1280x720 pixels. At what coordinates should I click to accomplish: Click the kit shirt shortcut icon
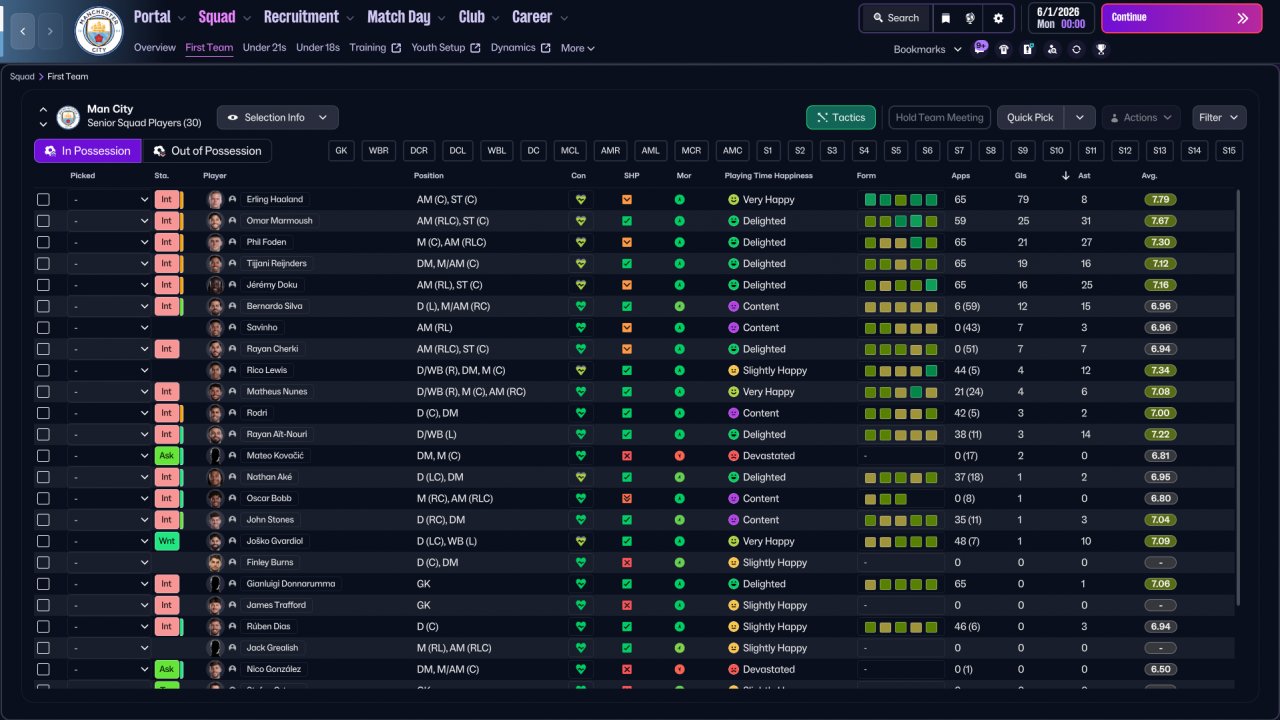1004,49
